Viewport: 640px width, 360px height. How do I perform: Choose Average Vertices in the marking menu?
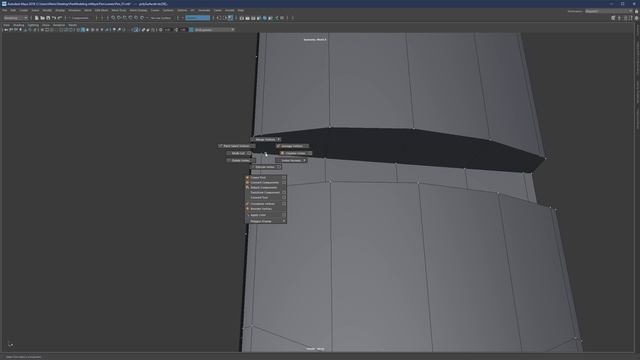[291, 146]
